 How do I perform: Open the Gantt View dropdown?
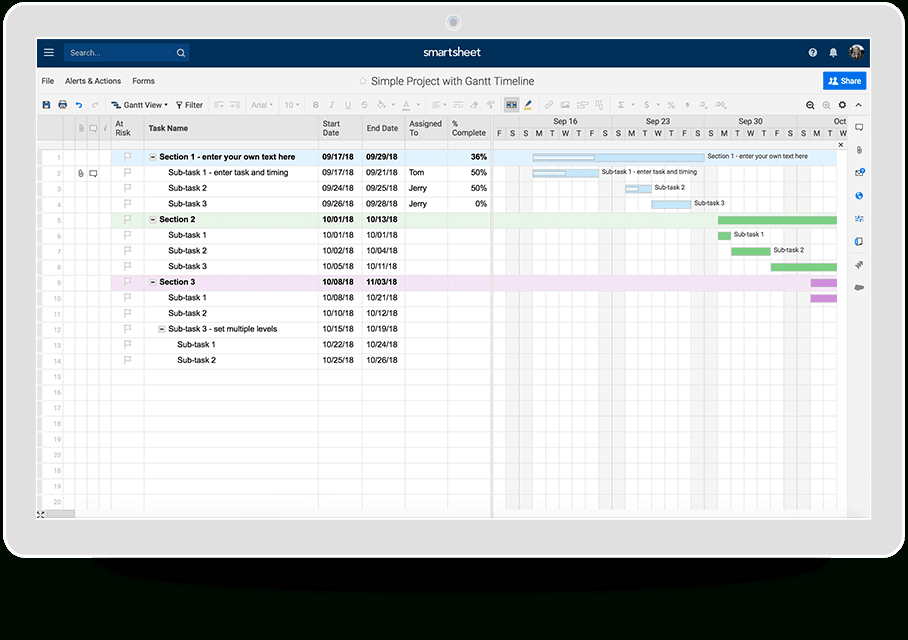pos(140,105)
